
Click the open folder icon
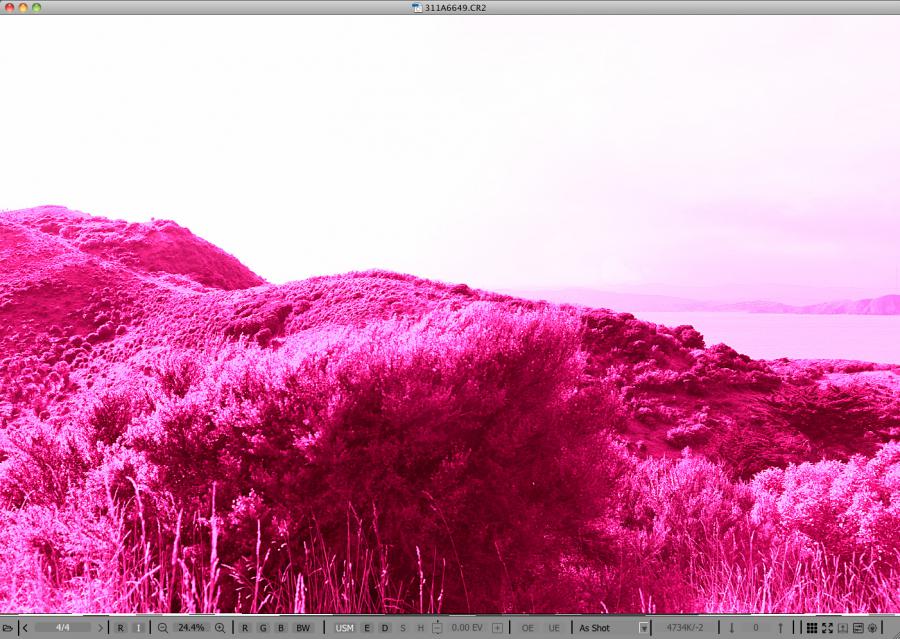[7, 628]
